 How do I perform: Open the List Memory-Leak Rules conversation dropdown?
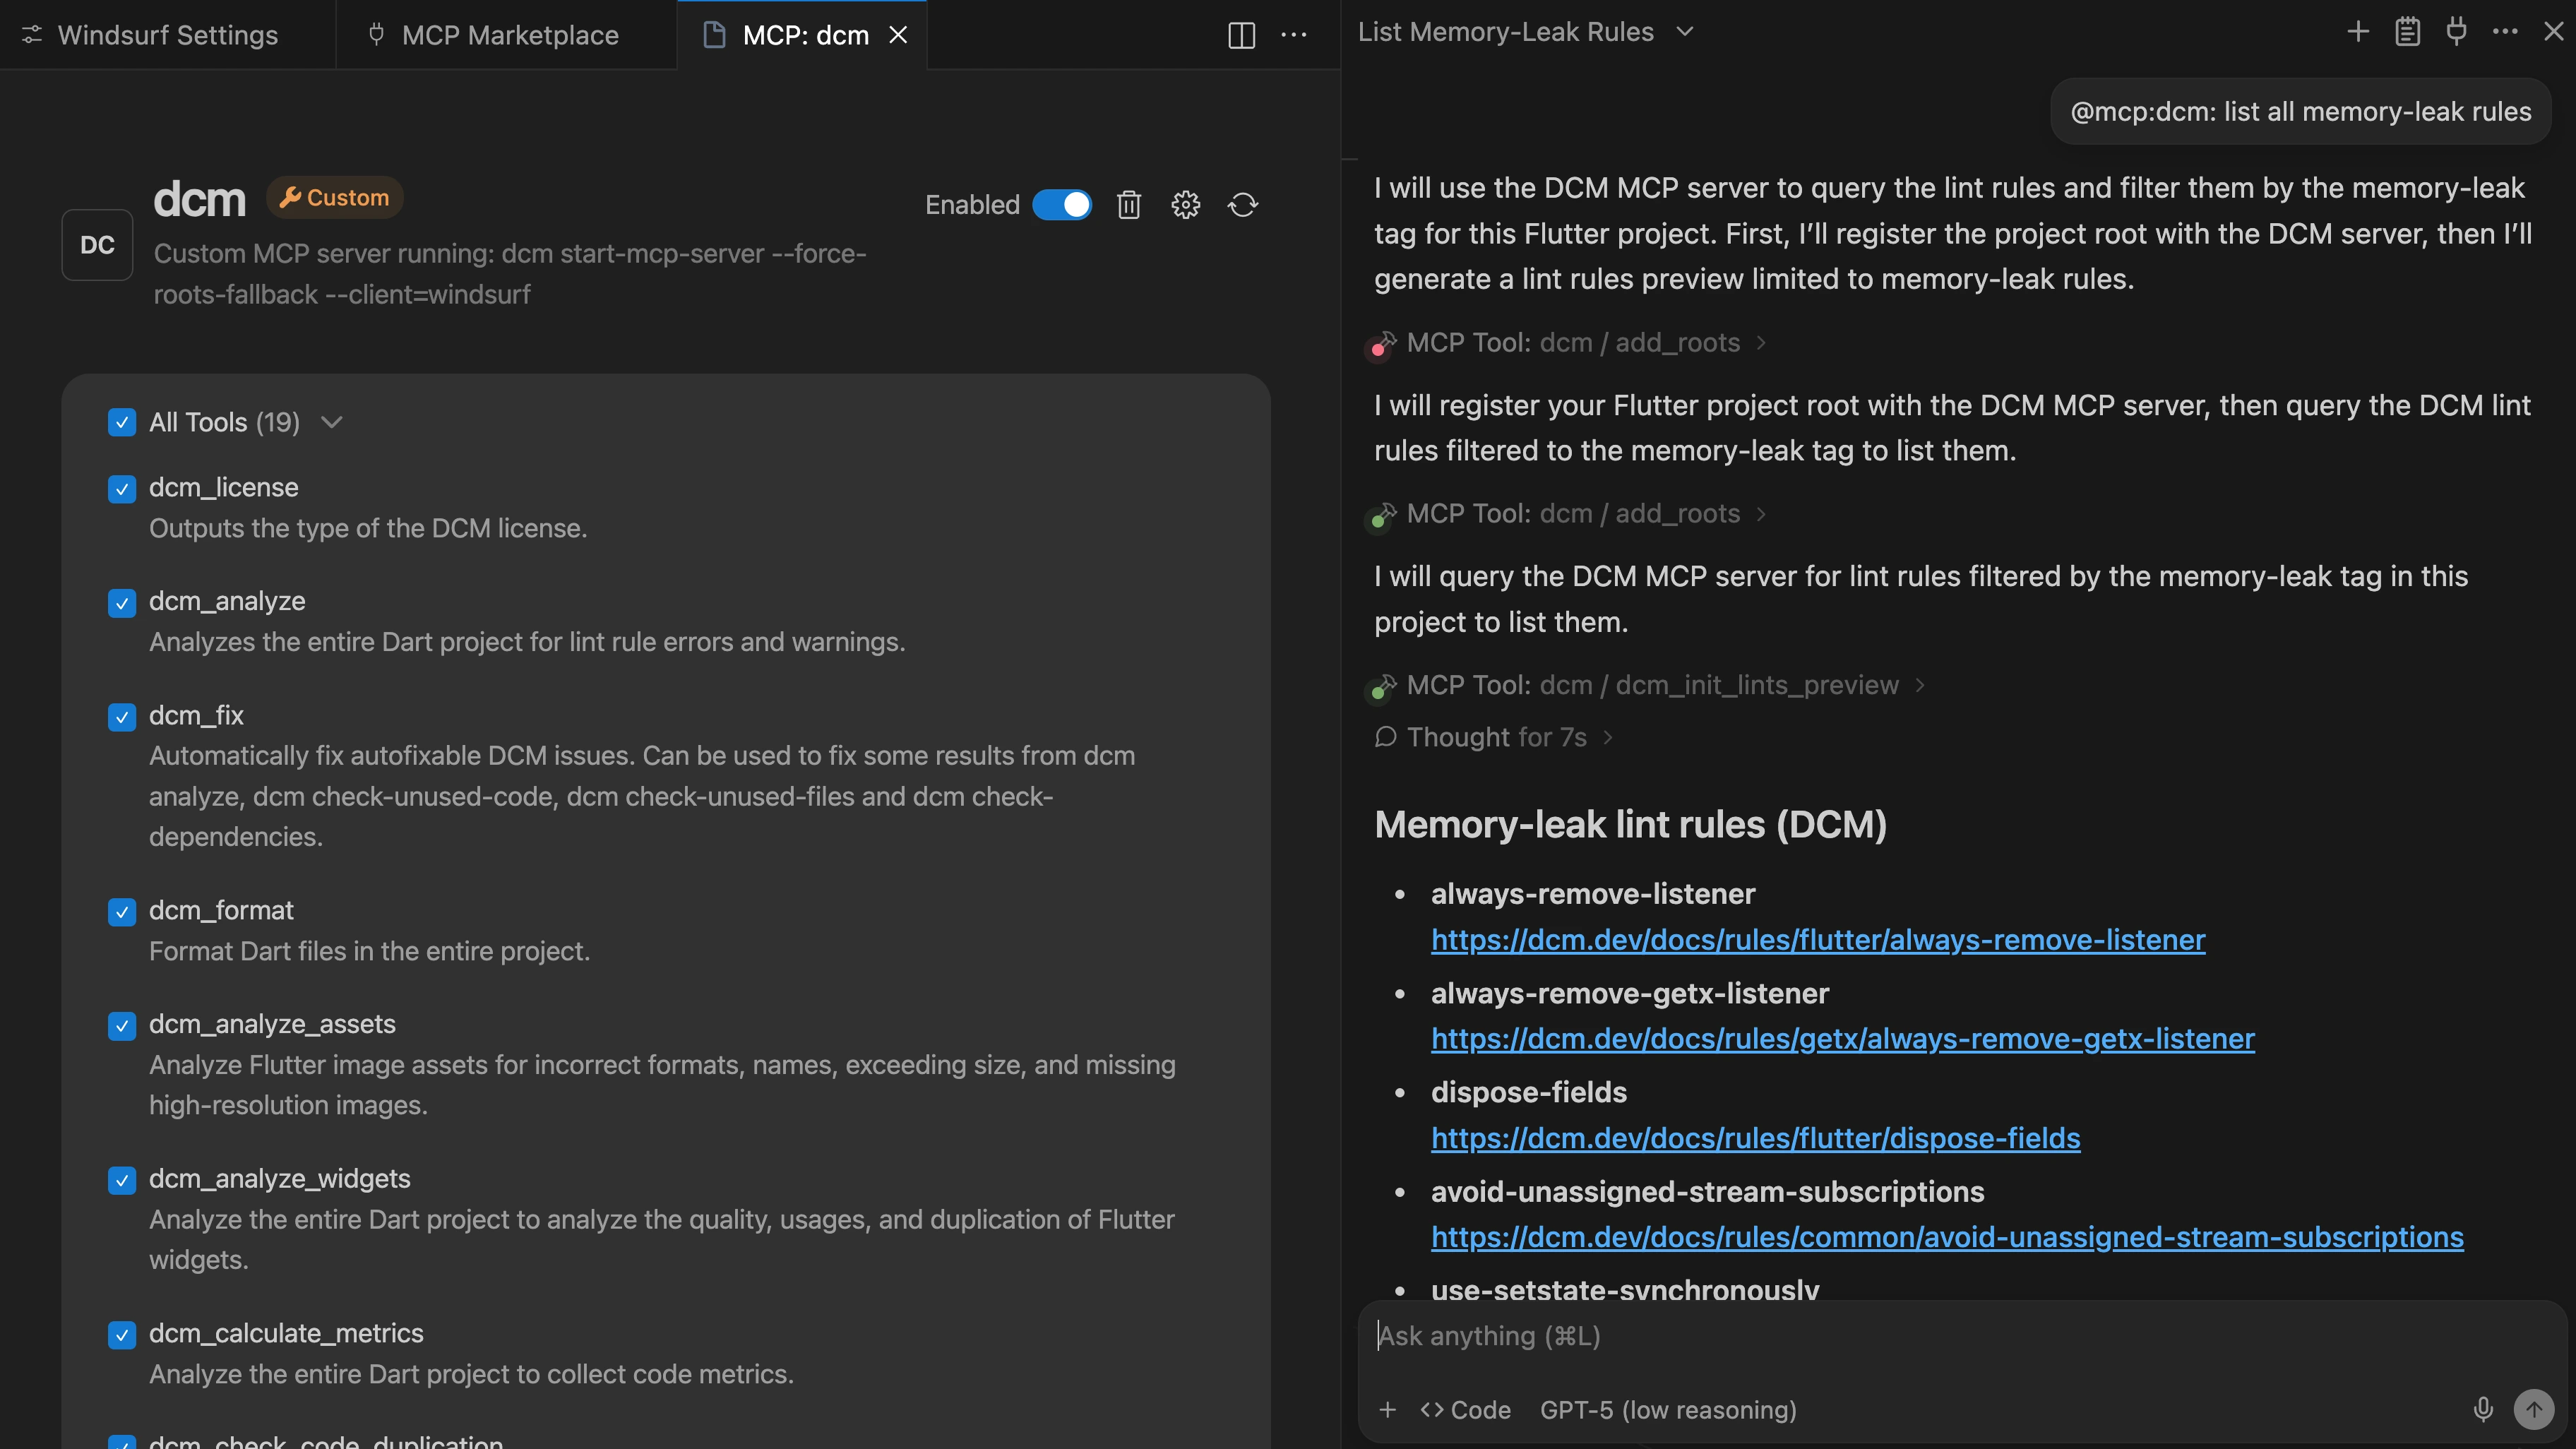[1685, 32]
